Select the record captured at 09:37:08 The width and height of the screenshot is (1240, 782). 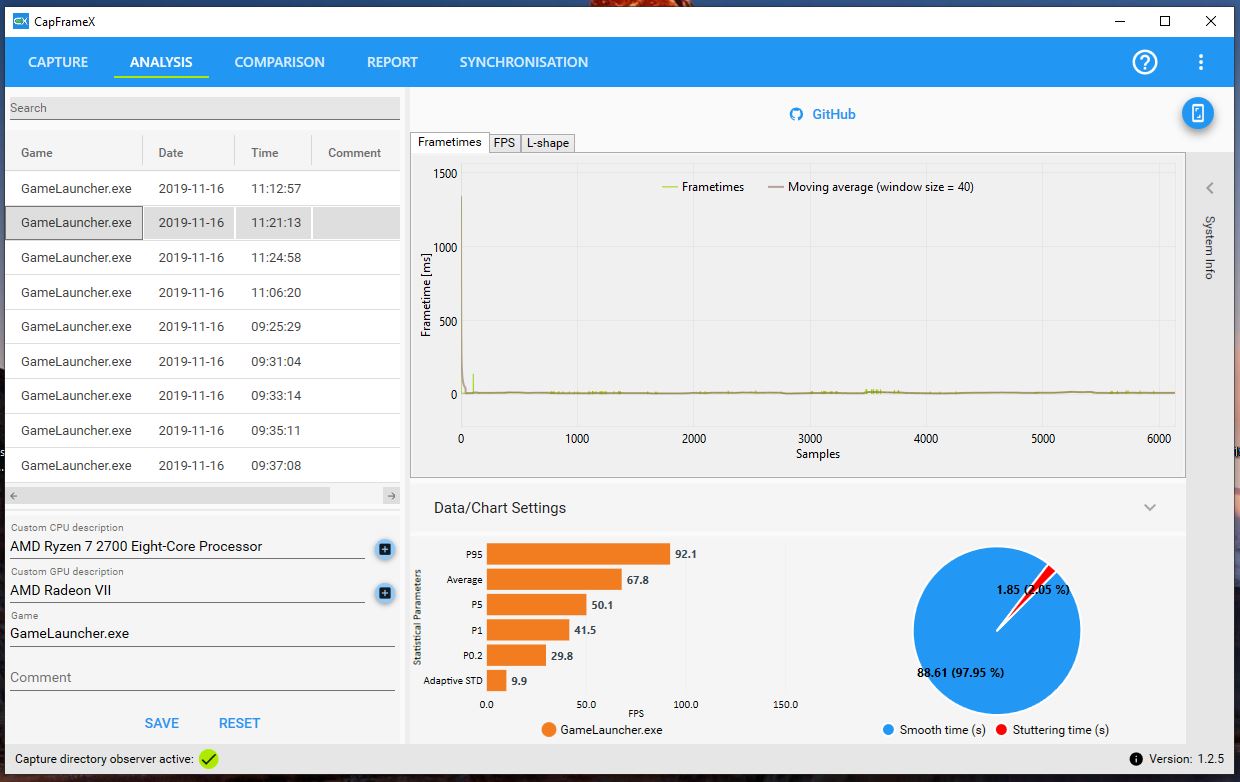pos(203,465)
